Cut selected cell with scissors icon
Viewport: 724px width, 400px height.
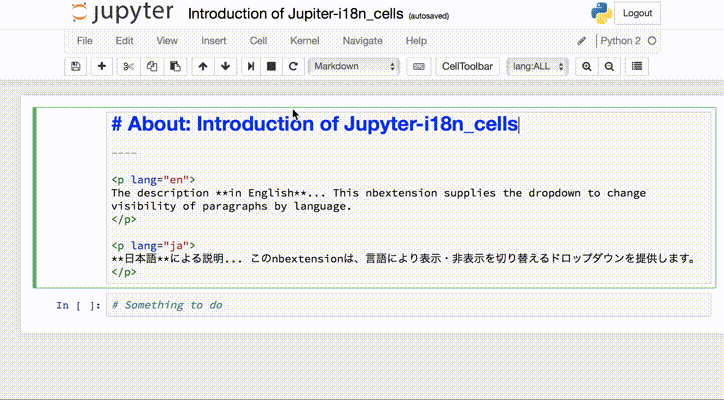(x=128, y=67)
